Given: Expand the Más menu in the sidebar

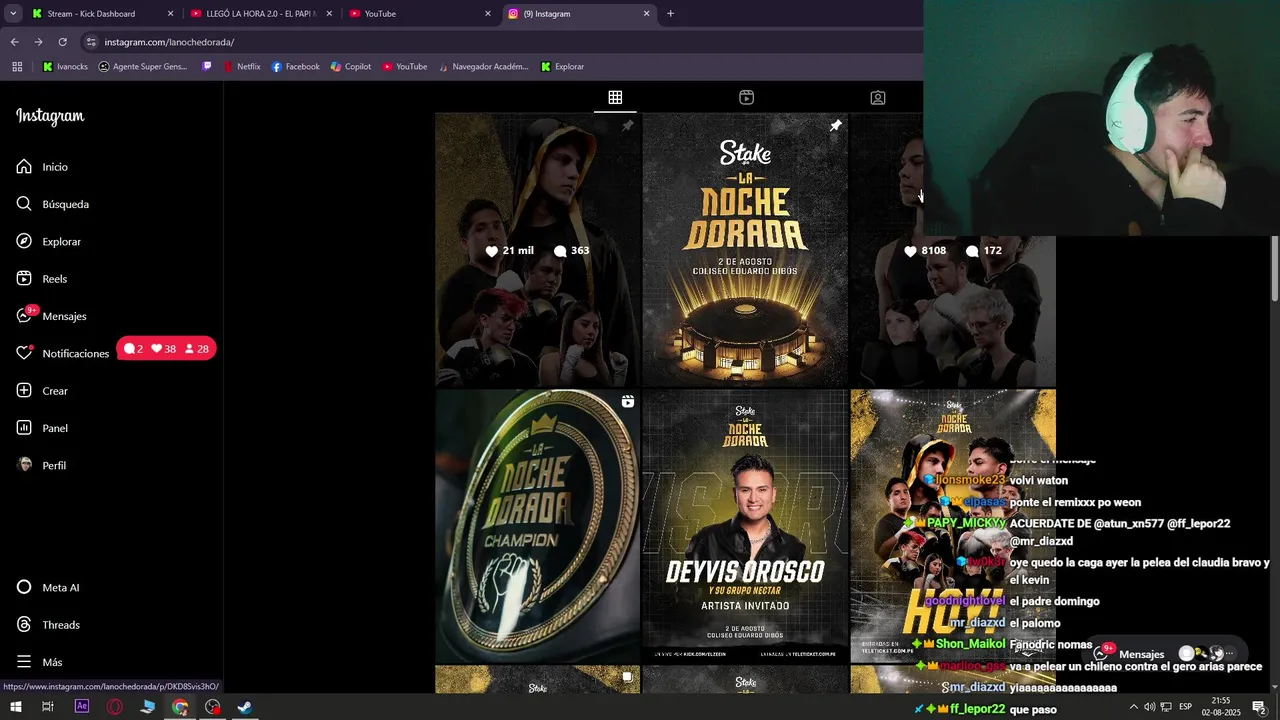Looking at the screenshot, I should (x=39, y=662).
